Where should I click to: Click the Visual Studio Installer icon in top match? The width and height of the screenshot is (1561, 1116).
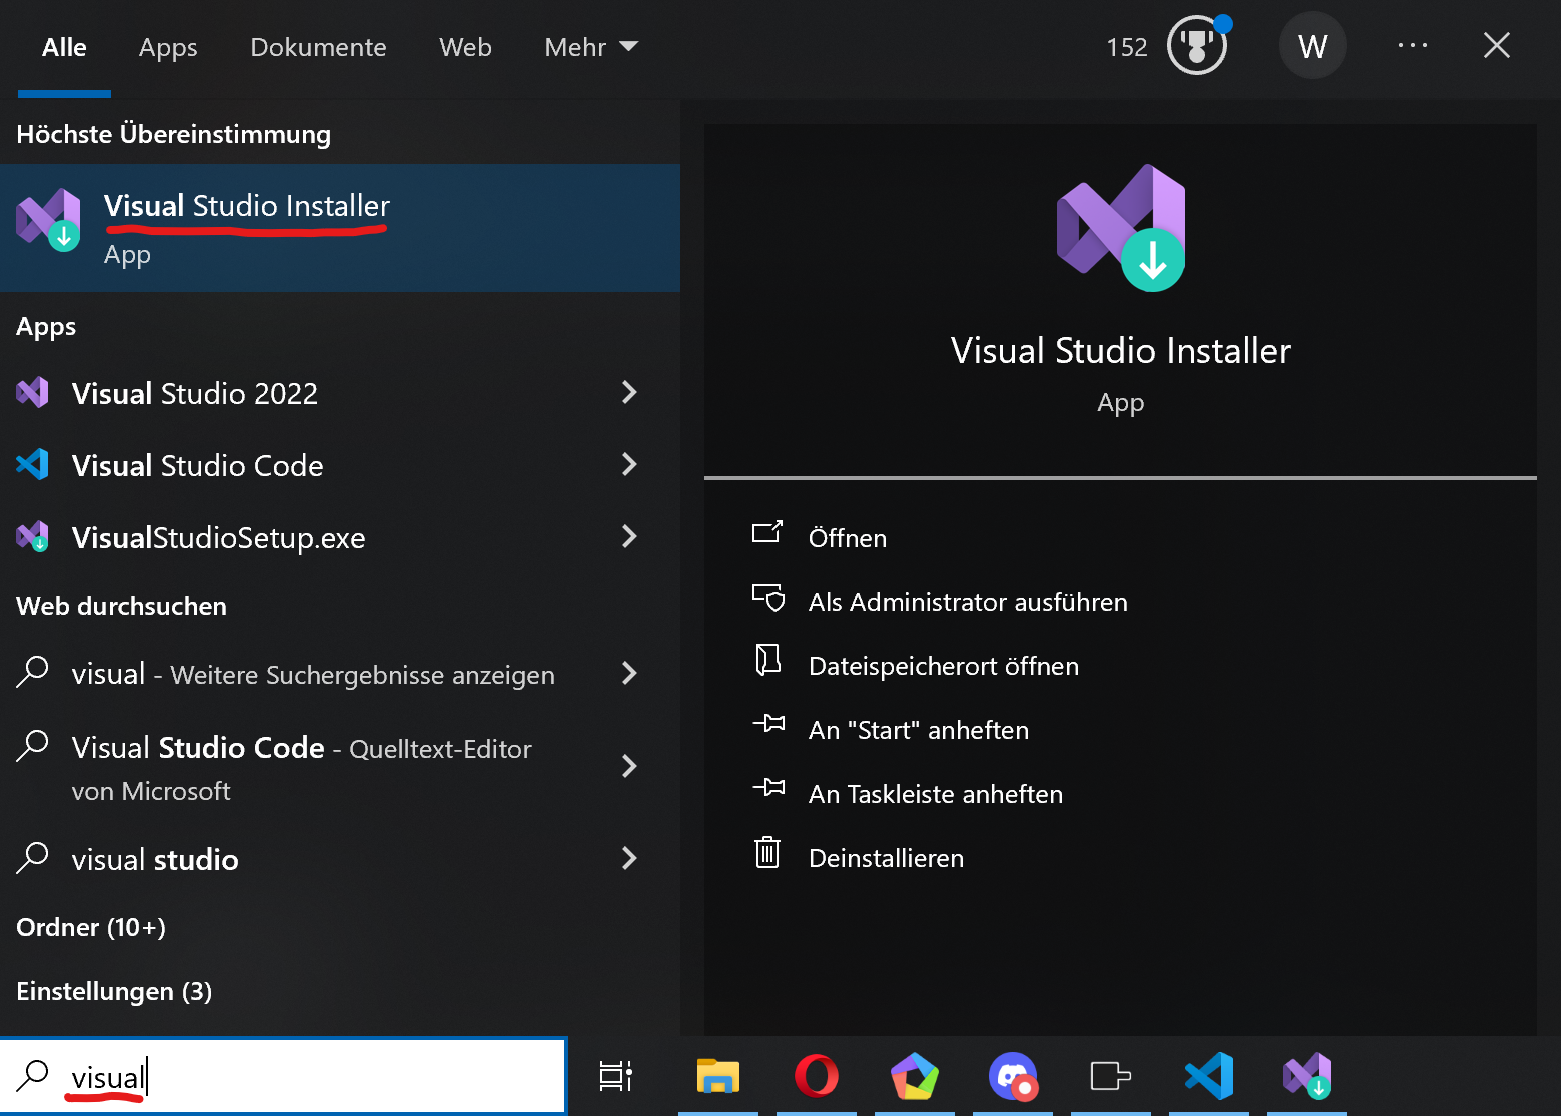pyautogui.click(x=49, y=220)
